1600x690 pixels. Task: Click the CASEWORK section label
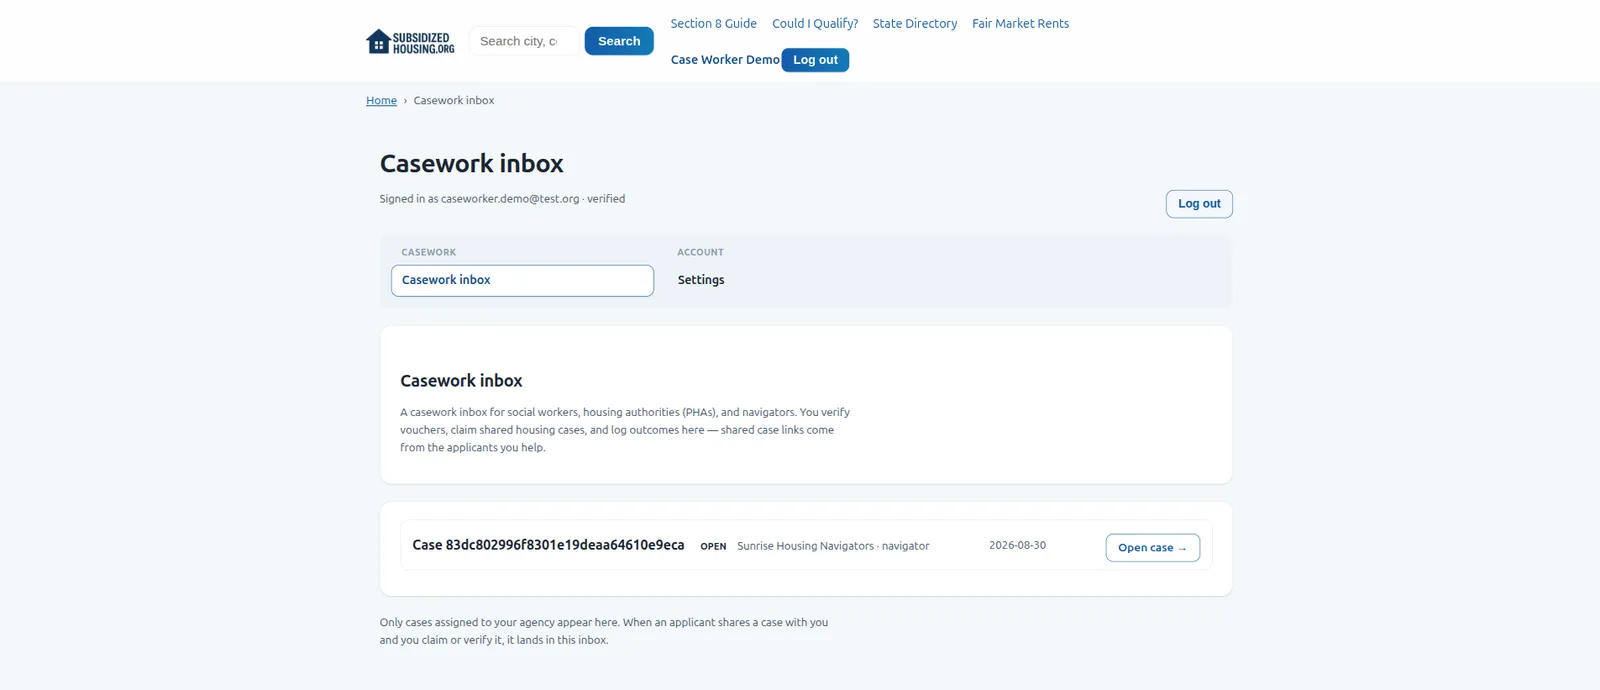[x=429, y=252]
